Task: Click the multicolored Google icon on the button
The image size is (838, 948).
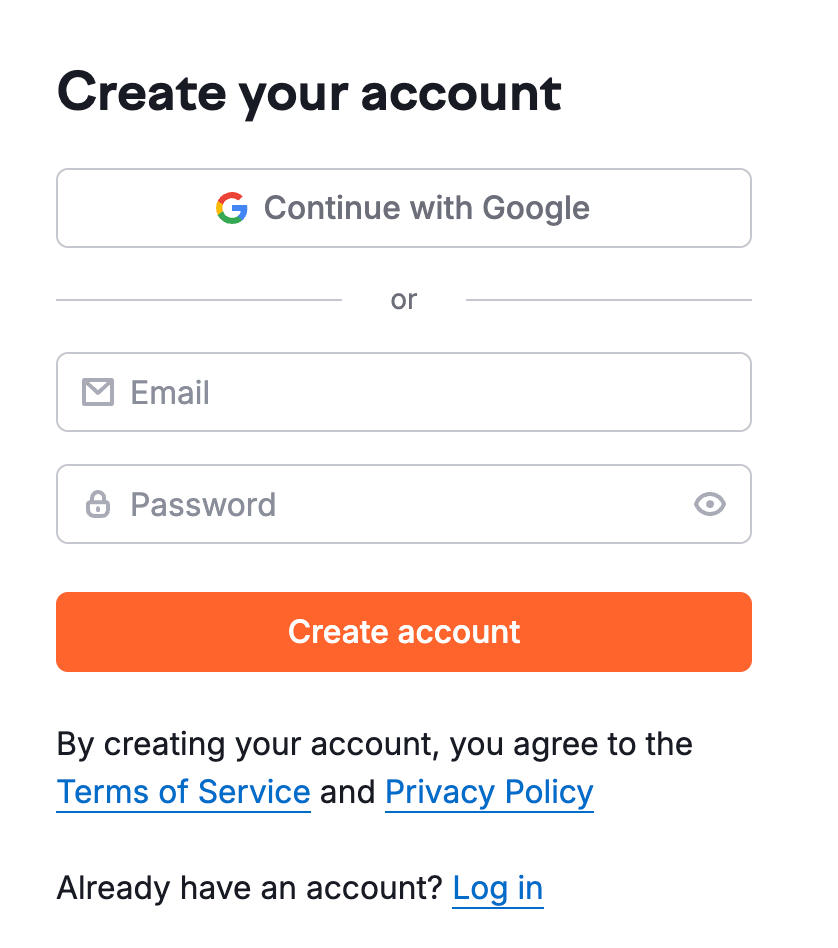Action: [x=231, y=208]
